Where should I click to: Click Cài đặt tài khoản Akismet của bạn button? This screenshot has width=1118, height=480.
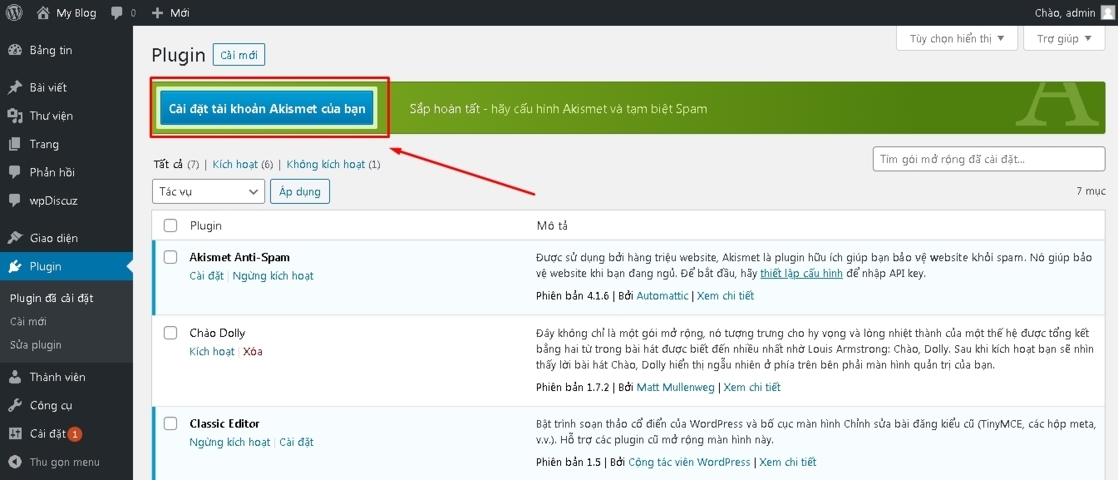267,108
